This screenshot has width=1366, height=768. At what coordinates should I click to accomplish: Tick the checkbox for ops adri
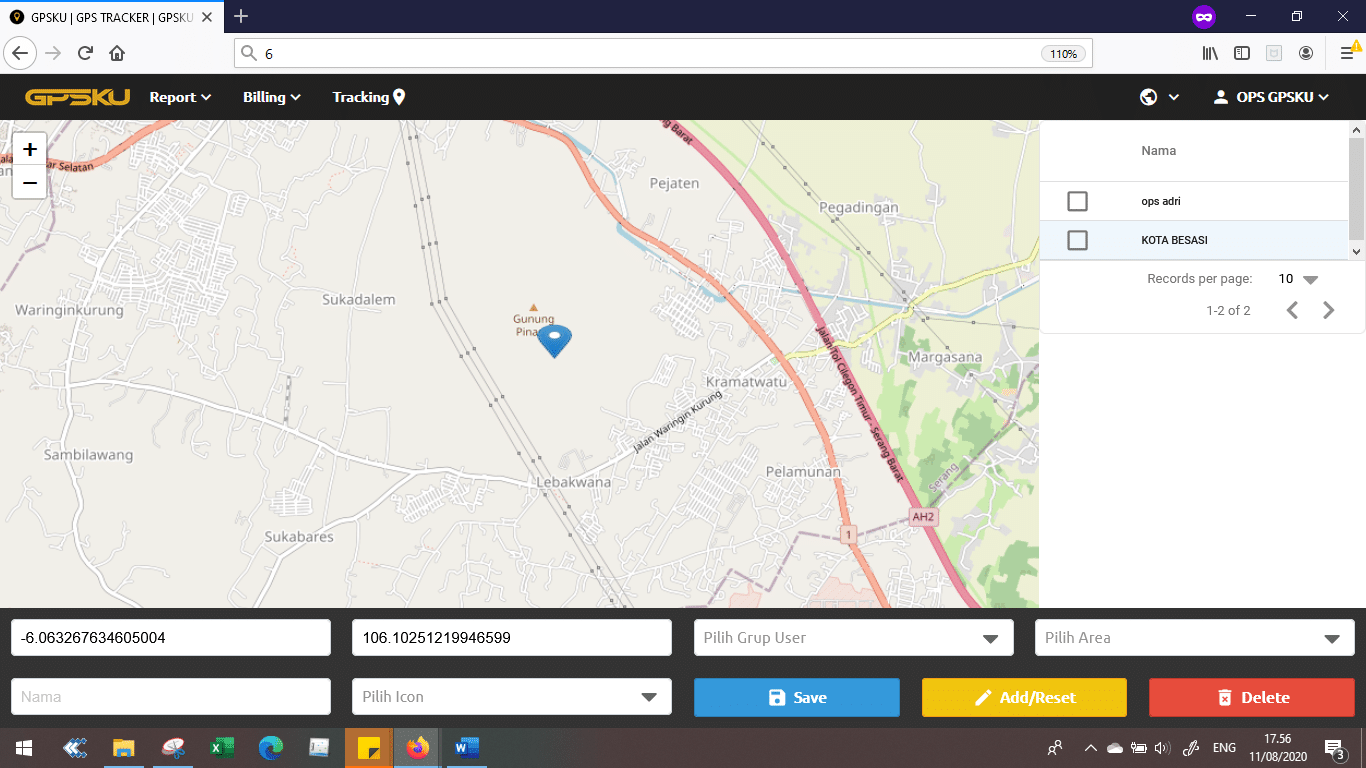pyautogui.click(x=1077, y=201)
